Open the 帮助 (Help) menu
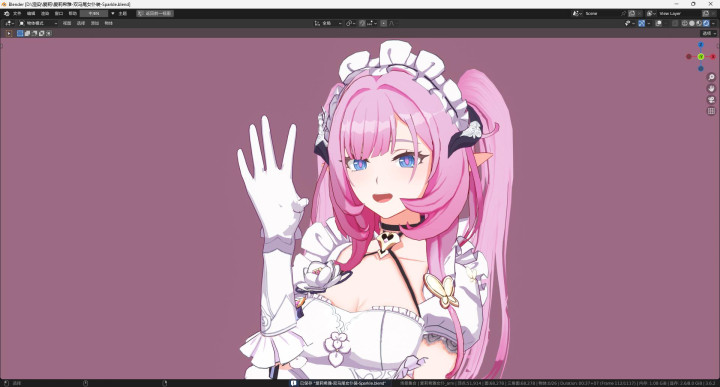This screenshot has width=720, height=387. click(x=73, y=13)
